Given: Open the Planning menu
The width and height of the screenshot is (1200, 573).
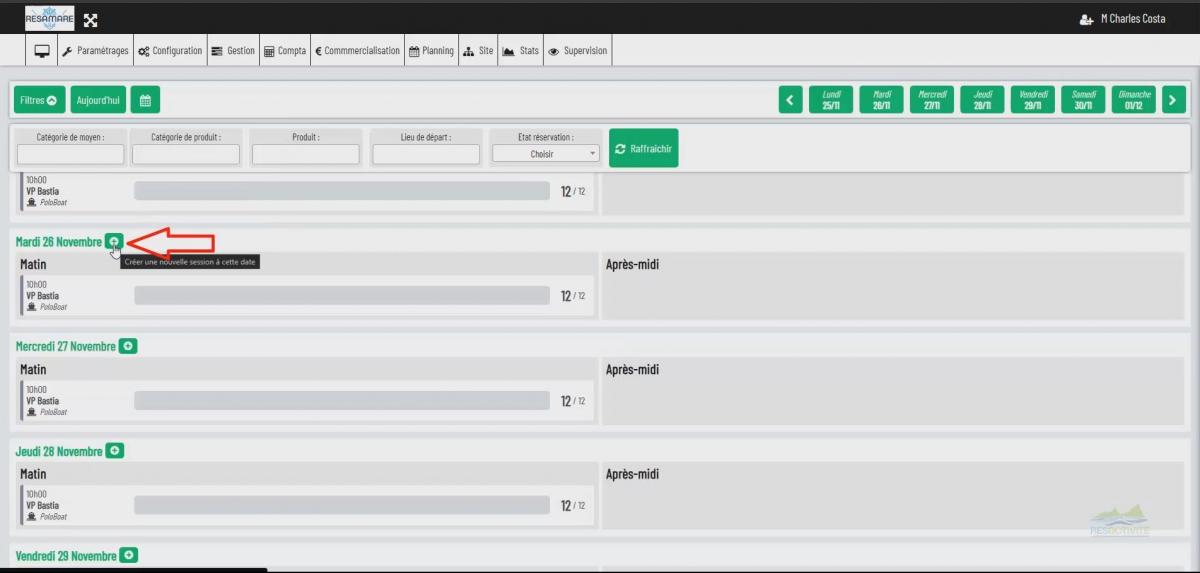Looking at the screenshot, I should click(x=431, y=51).
